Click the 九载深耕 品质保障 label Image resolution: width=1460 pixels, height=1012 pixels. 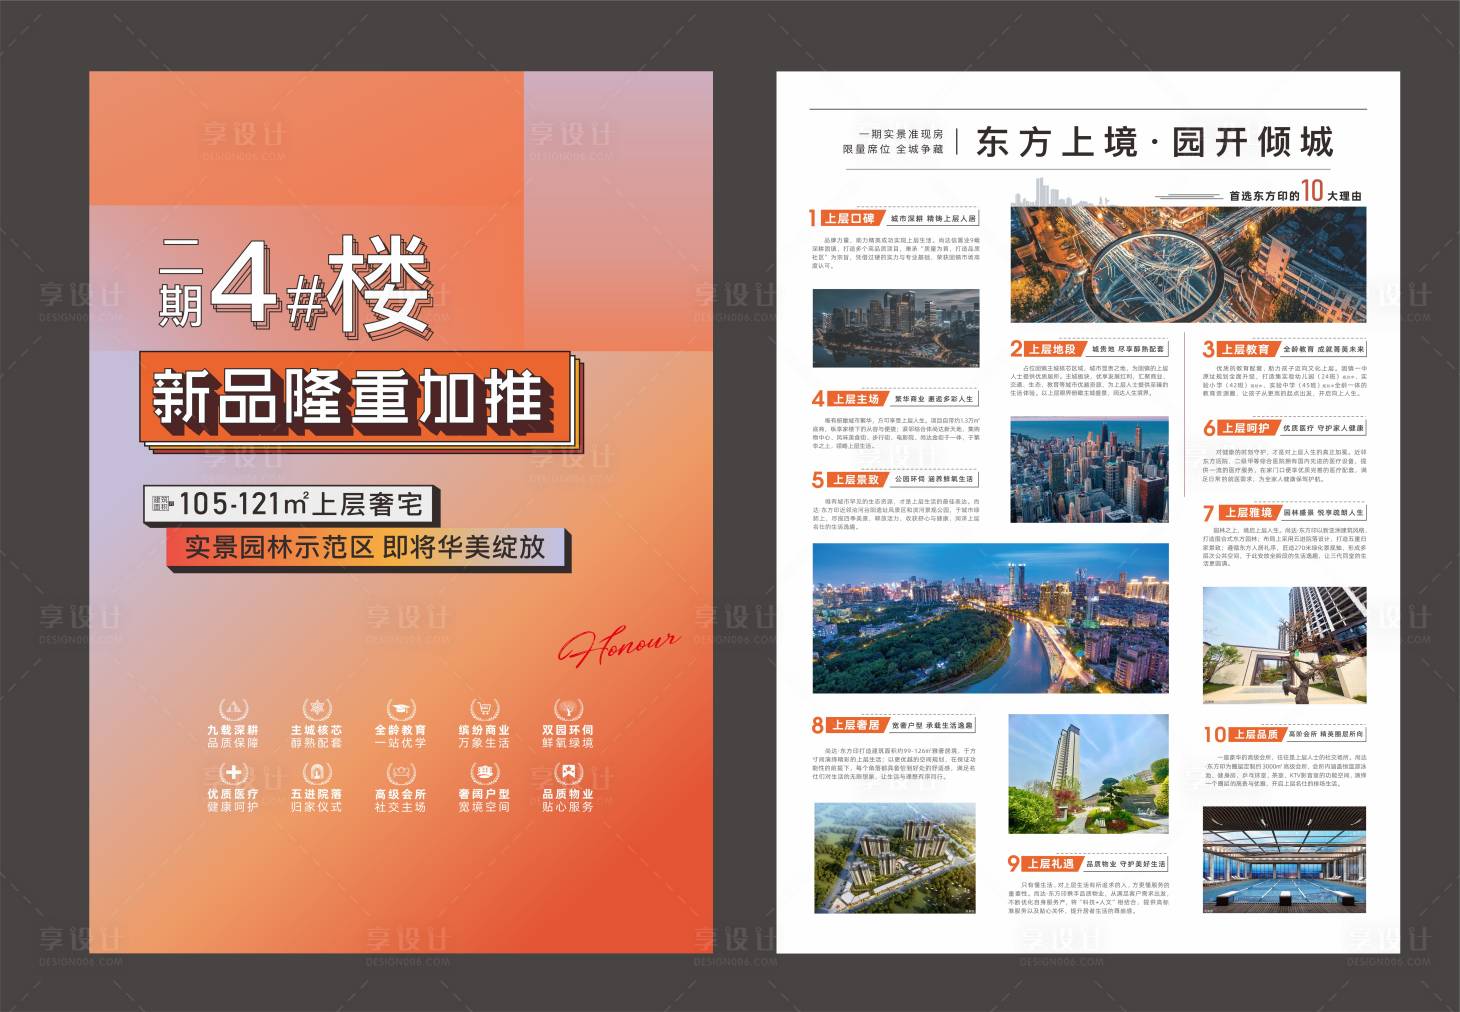(x=233, y=737)
